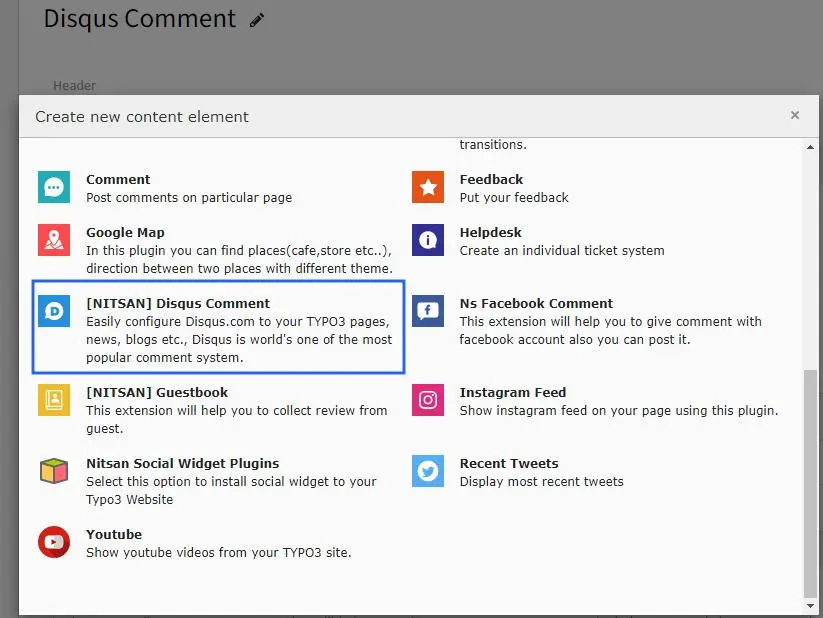
Task: Click Guestbook 'collect review from guest' description
Action: [x=237, y=420]
